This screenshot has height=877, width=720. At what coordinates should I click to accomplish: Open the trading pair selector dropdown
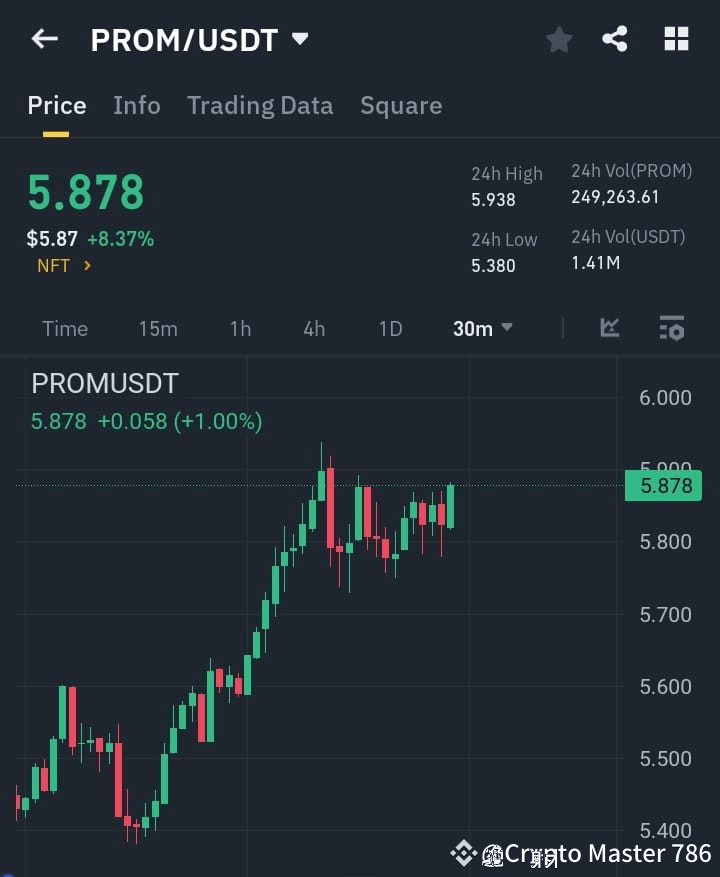(299, 39)
